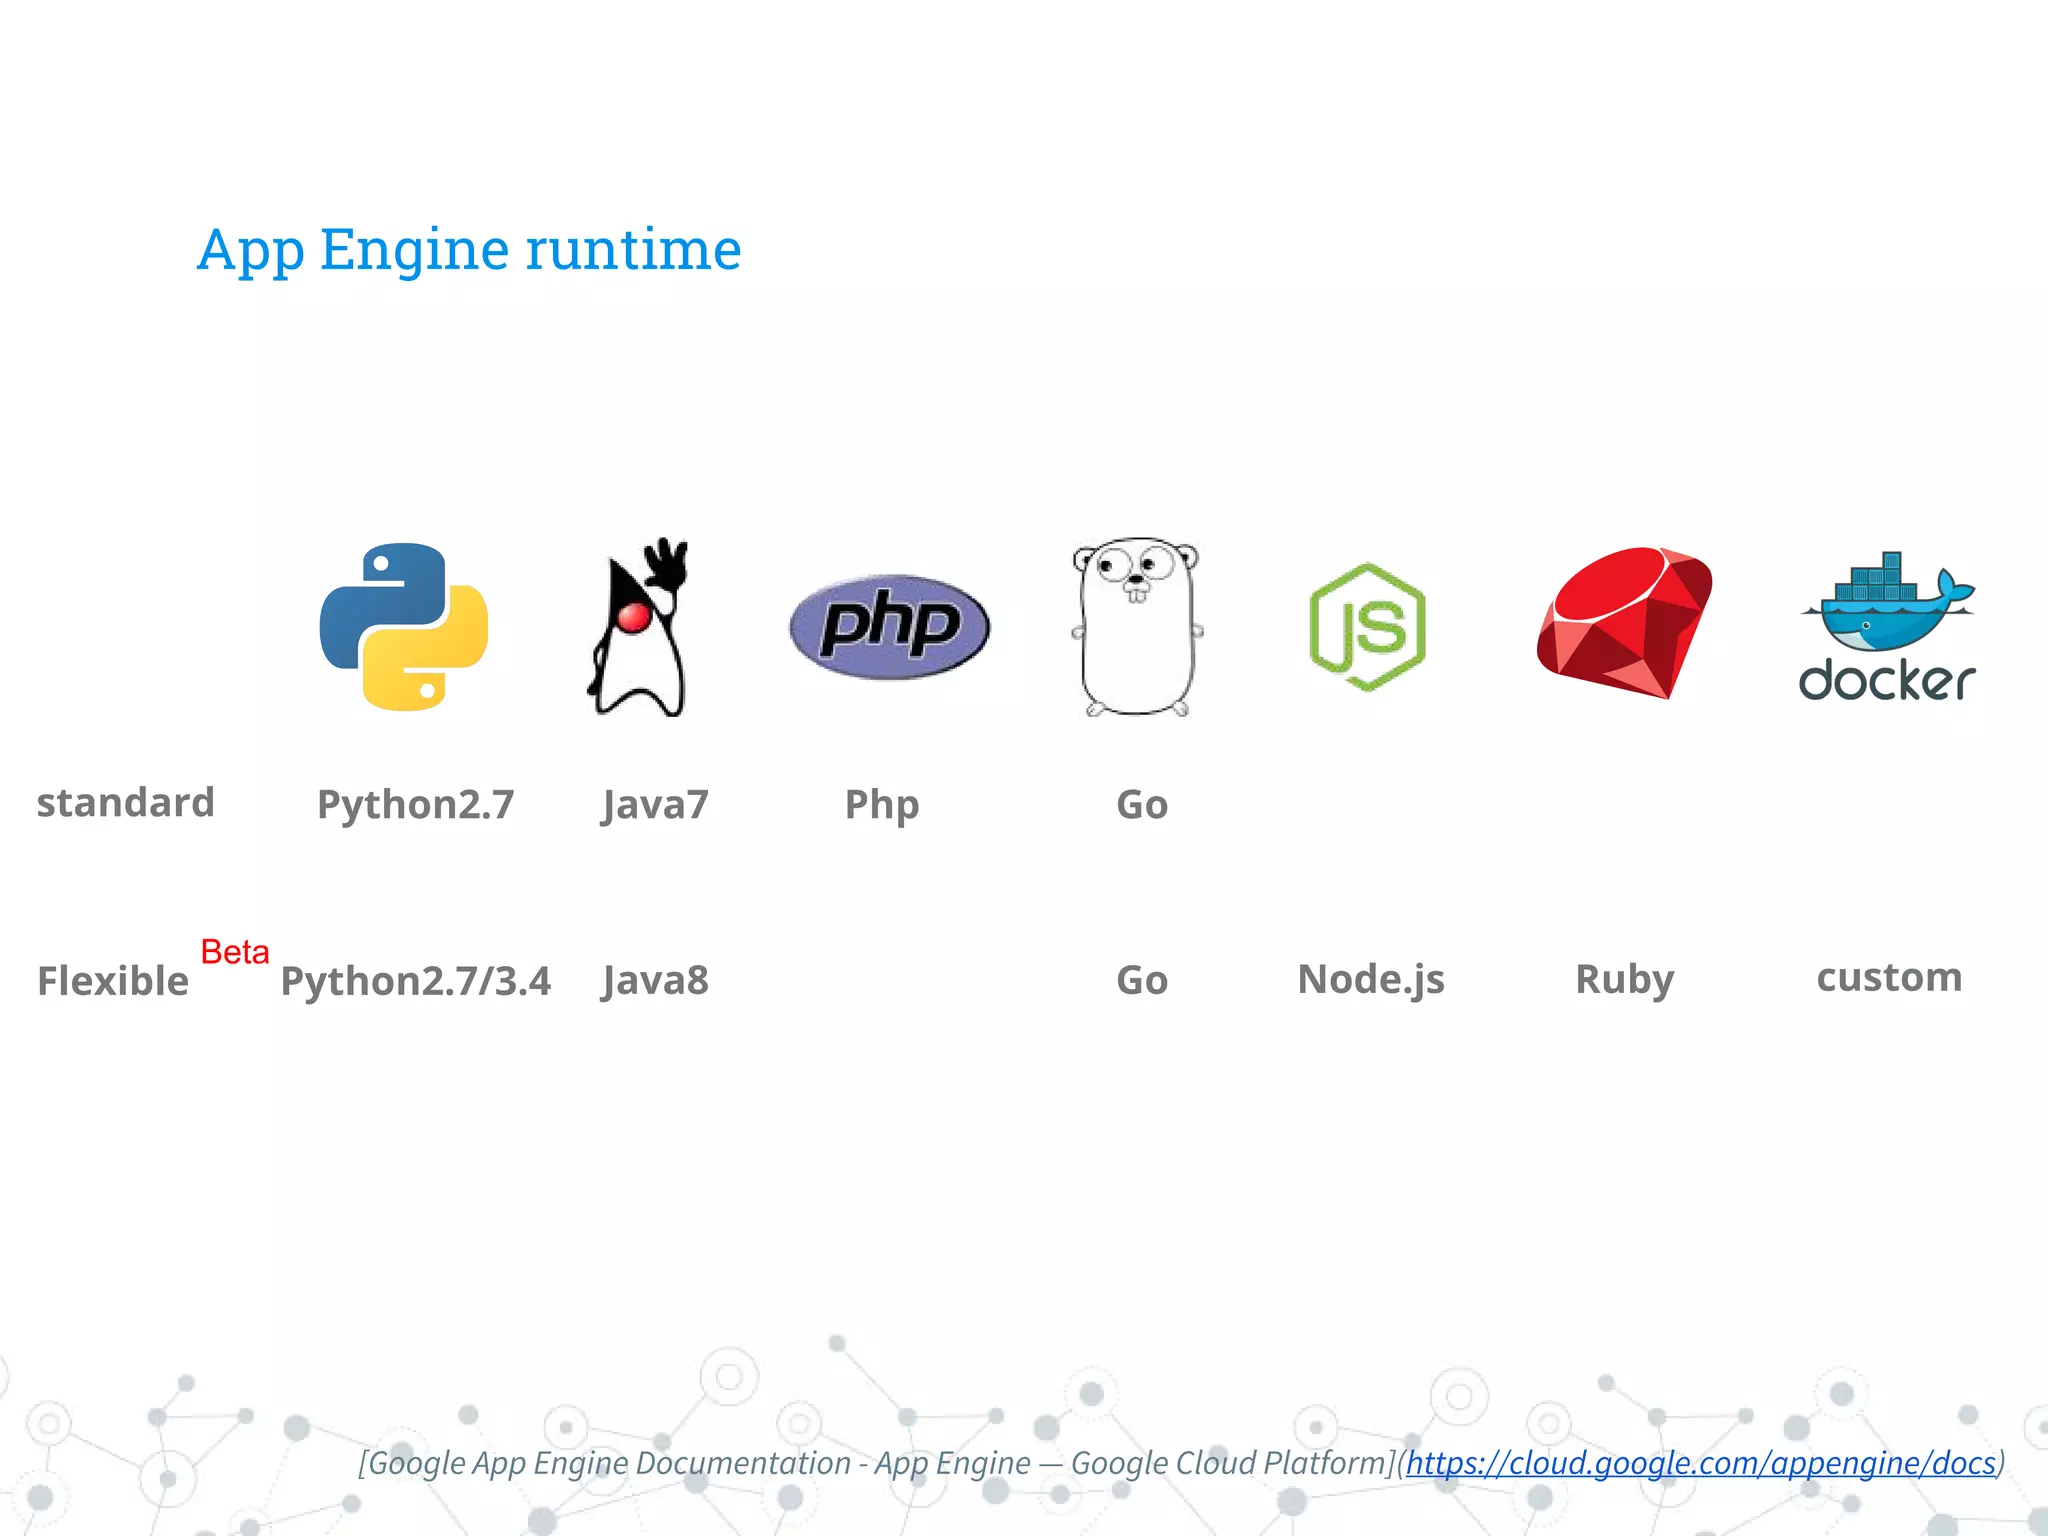Click the 'Java7' text
Viewport: 2048px width, 1536px height.
coord(655,805)
